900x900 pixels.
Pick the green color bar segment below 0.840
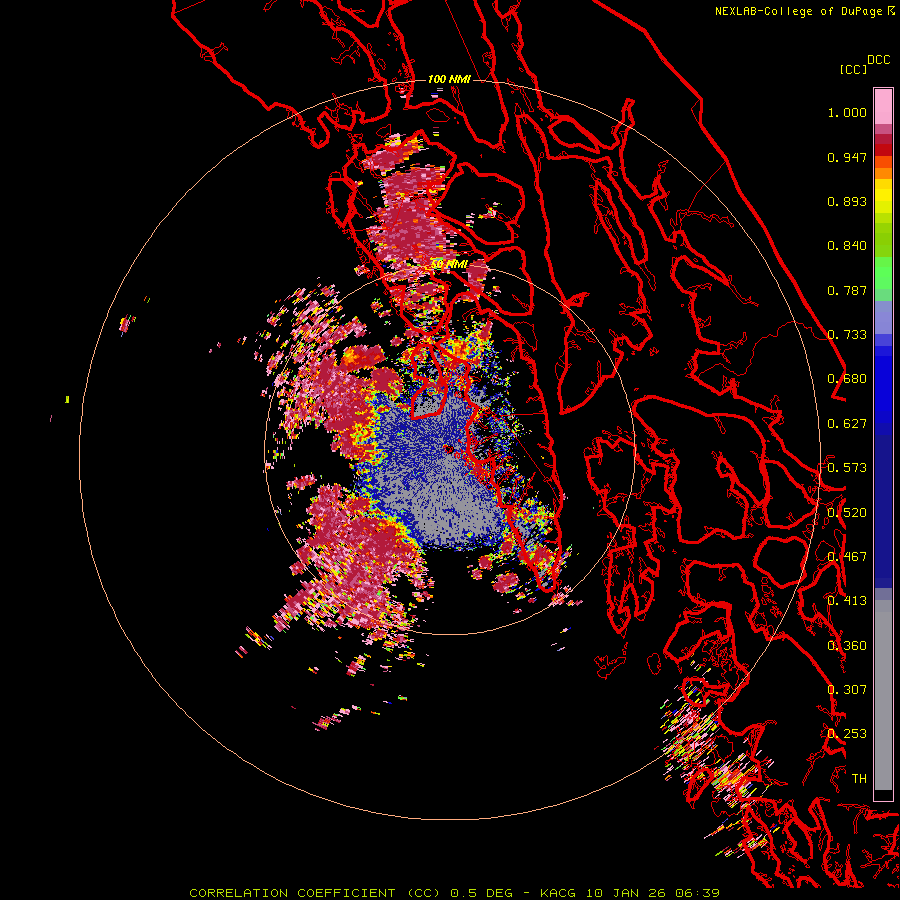[883, 273]
